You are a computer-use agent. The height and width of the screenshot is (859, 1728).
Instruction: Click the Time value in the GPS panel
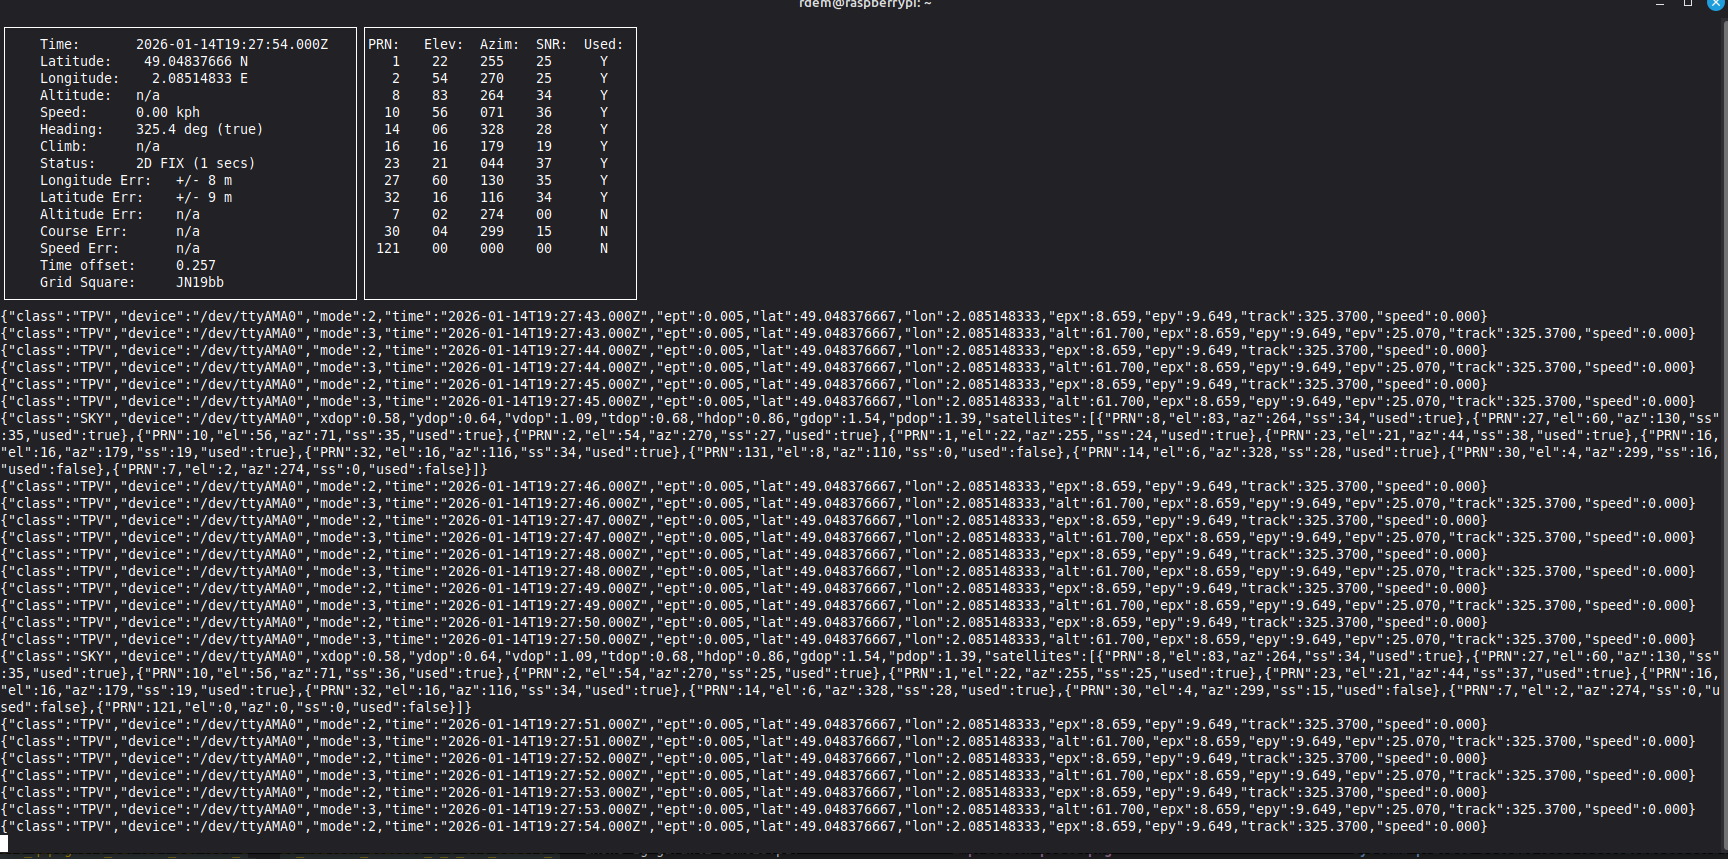pos(231,44)
